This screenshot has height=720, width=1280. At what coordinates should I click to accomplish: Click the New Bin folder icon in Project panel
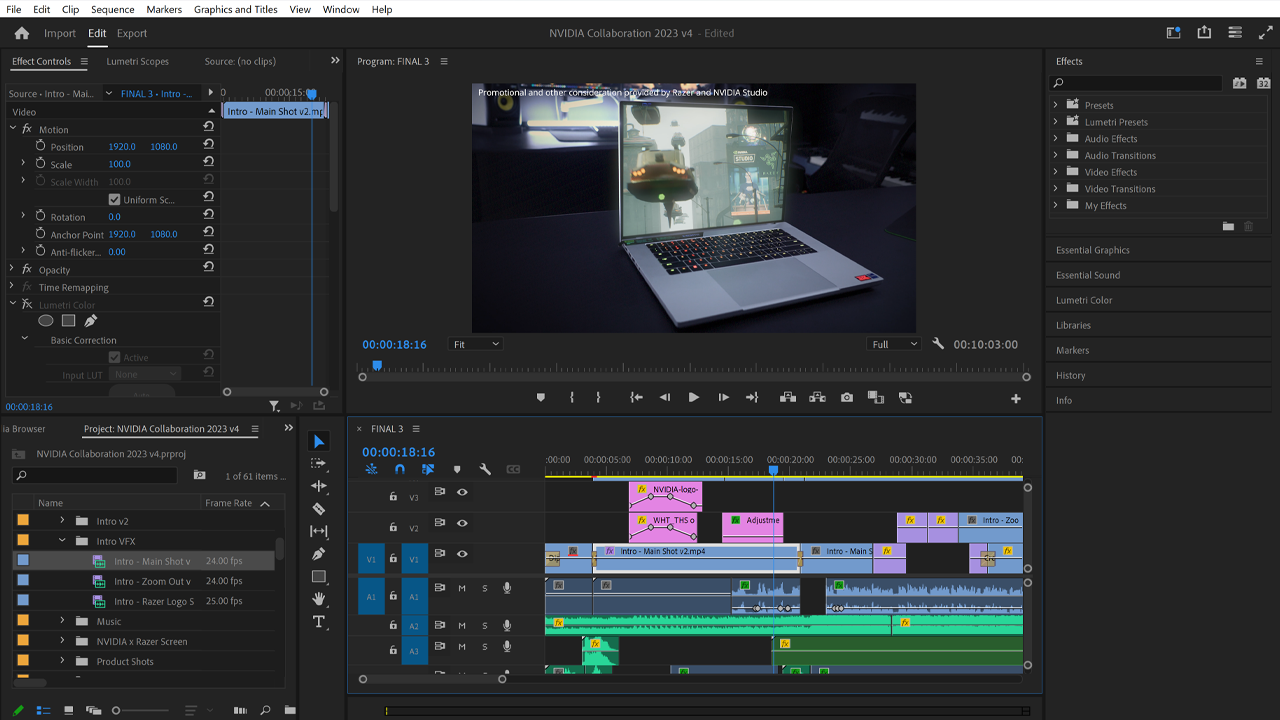[290, 710]
